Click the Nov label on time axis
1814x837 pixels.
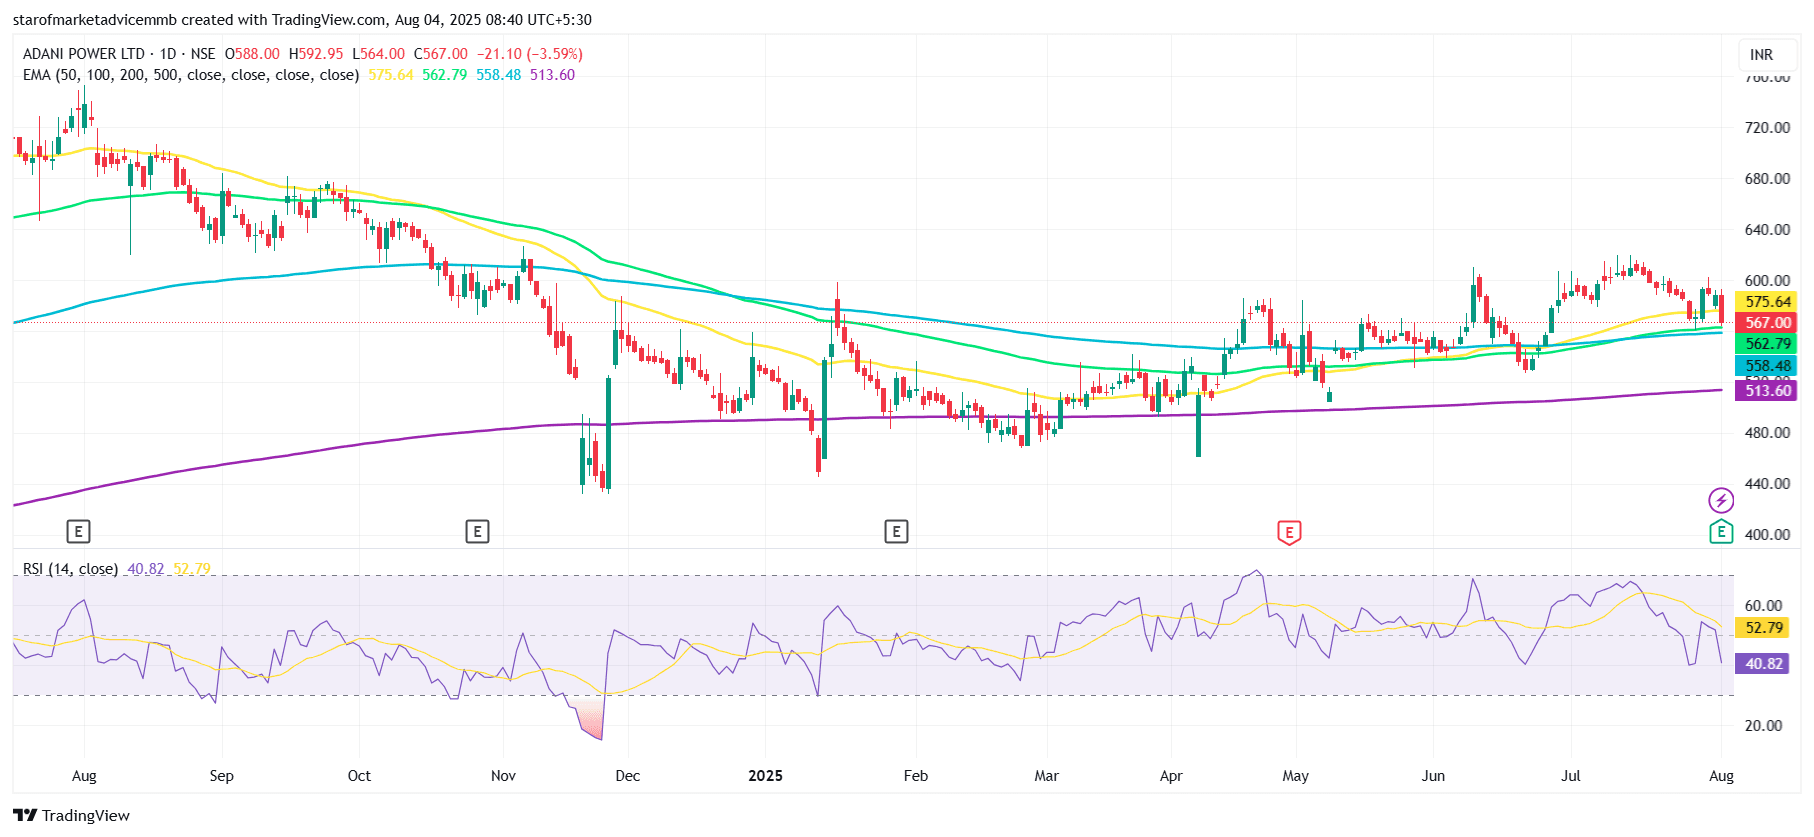[504, 776]
